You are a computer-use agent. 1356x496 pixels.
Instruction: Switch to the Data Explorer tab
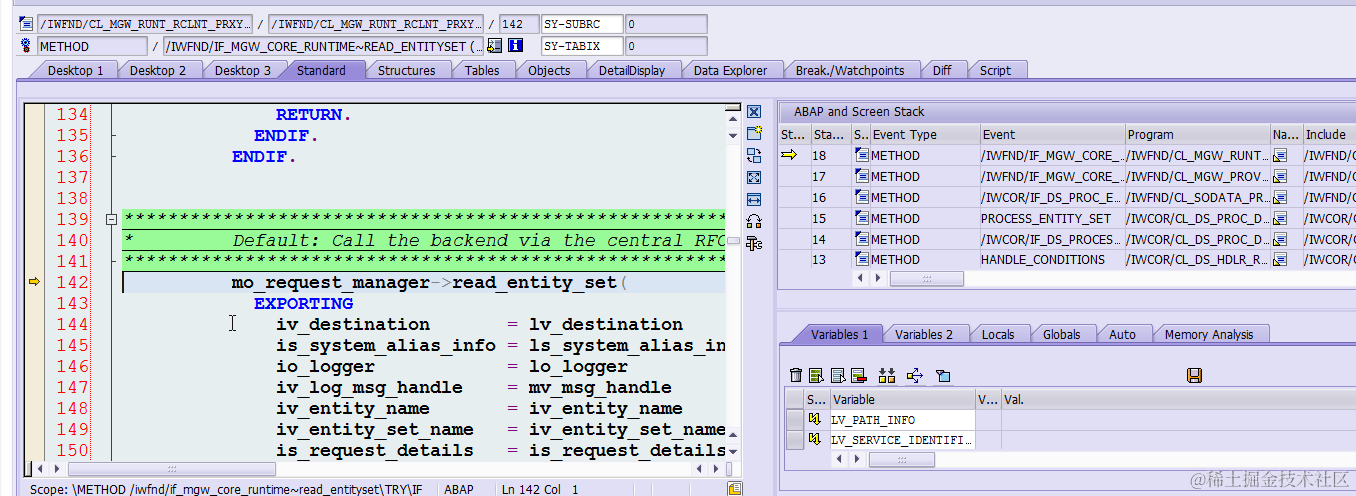730,70
